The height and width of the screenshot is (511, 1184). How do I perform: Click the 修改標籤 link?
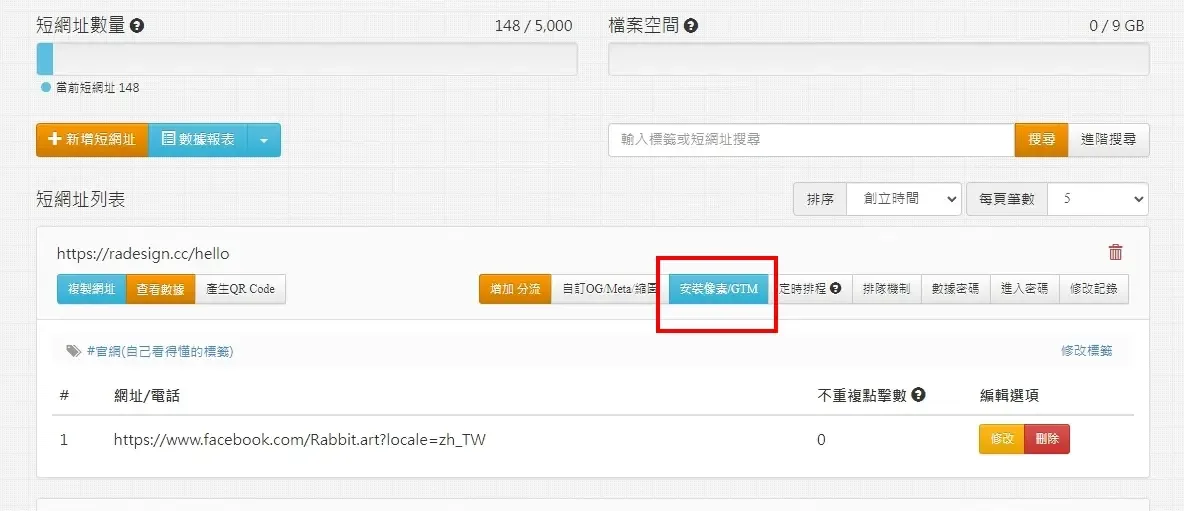pos(1087,351)
